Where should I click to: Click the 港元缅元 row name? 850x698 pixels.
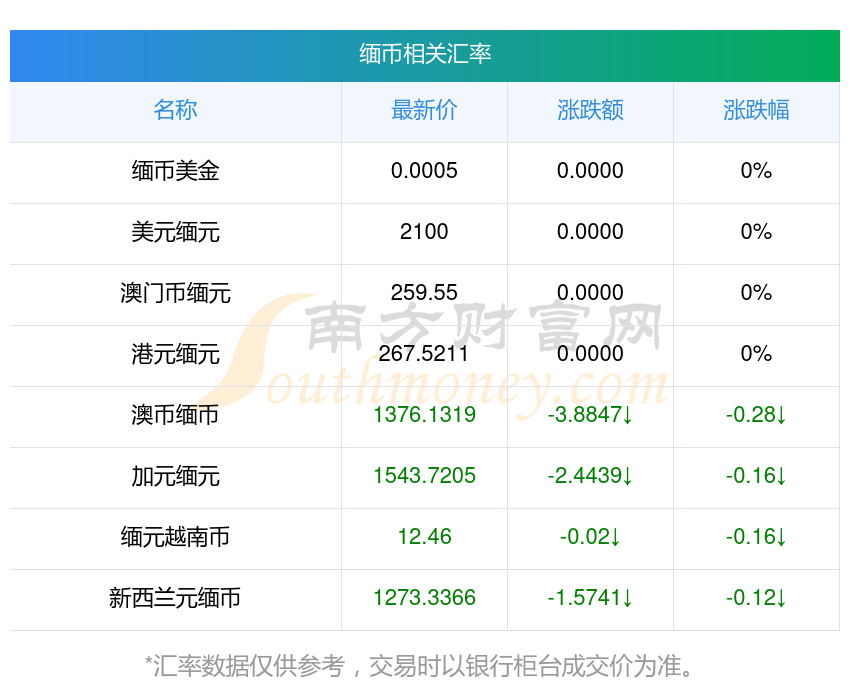pos(175,354)
